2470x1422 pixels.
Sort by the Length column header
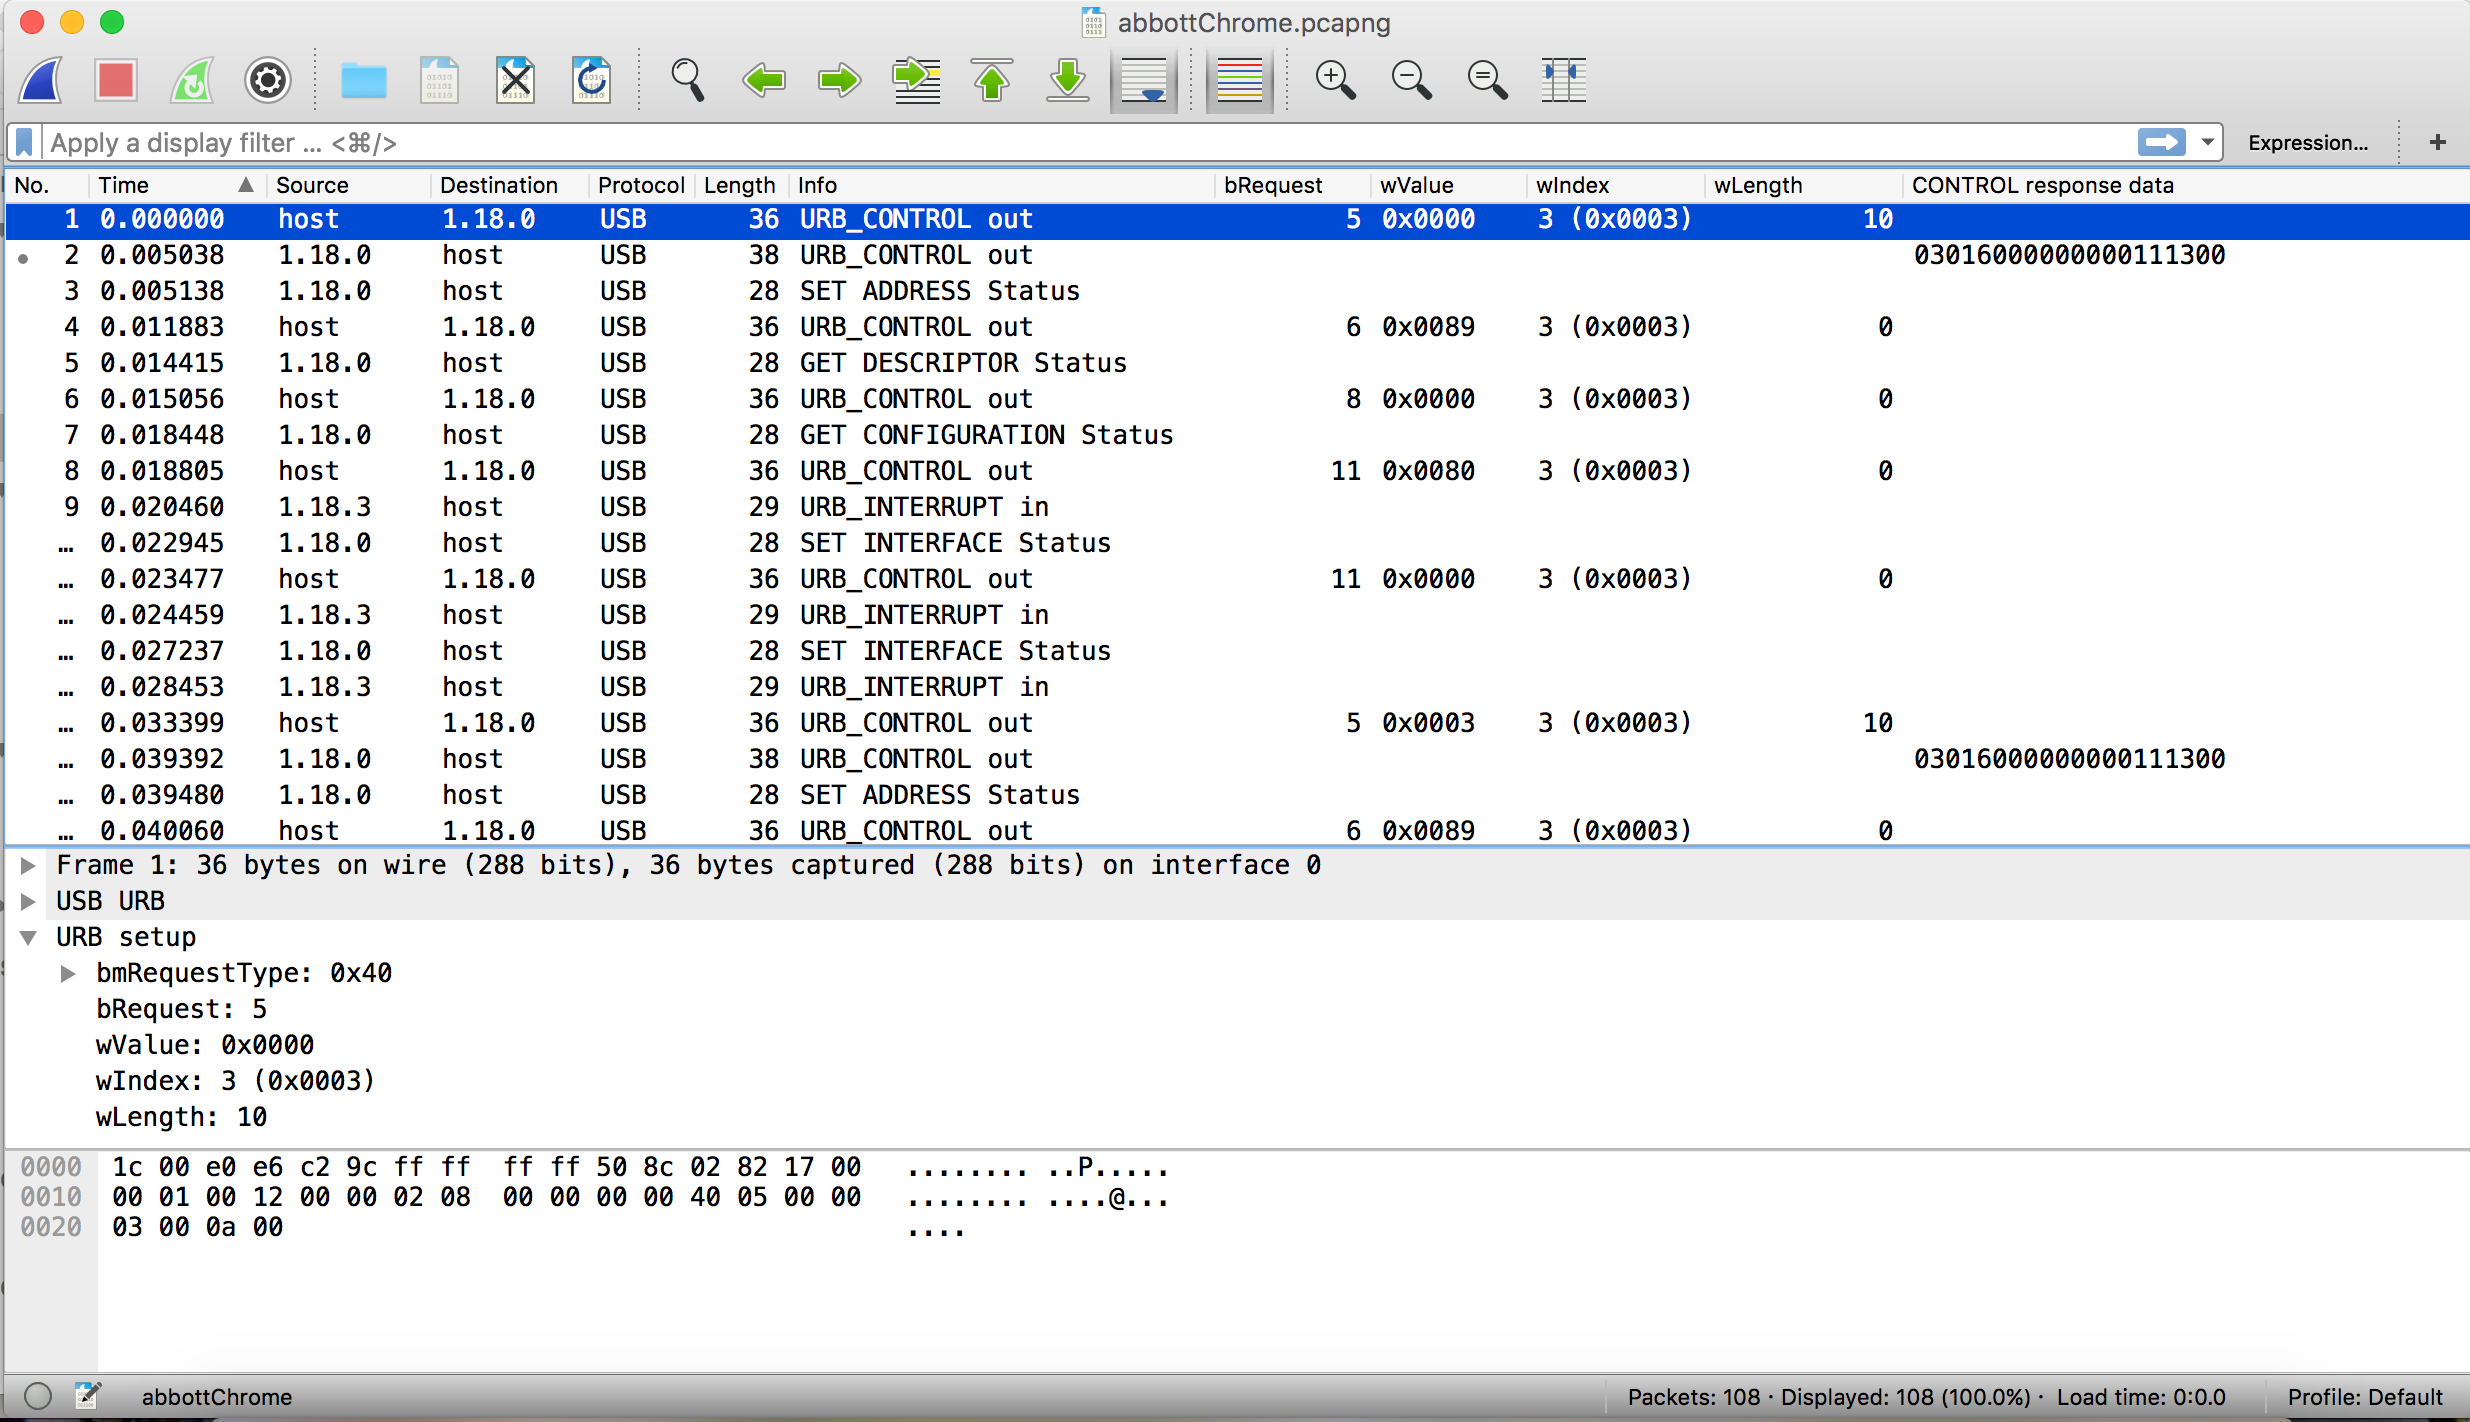(x=739, y=185)
